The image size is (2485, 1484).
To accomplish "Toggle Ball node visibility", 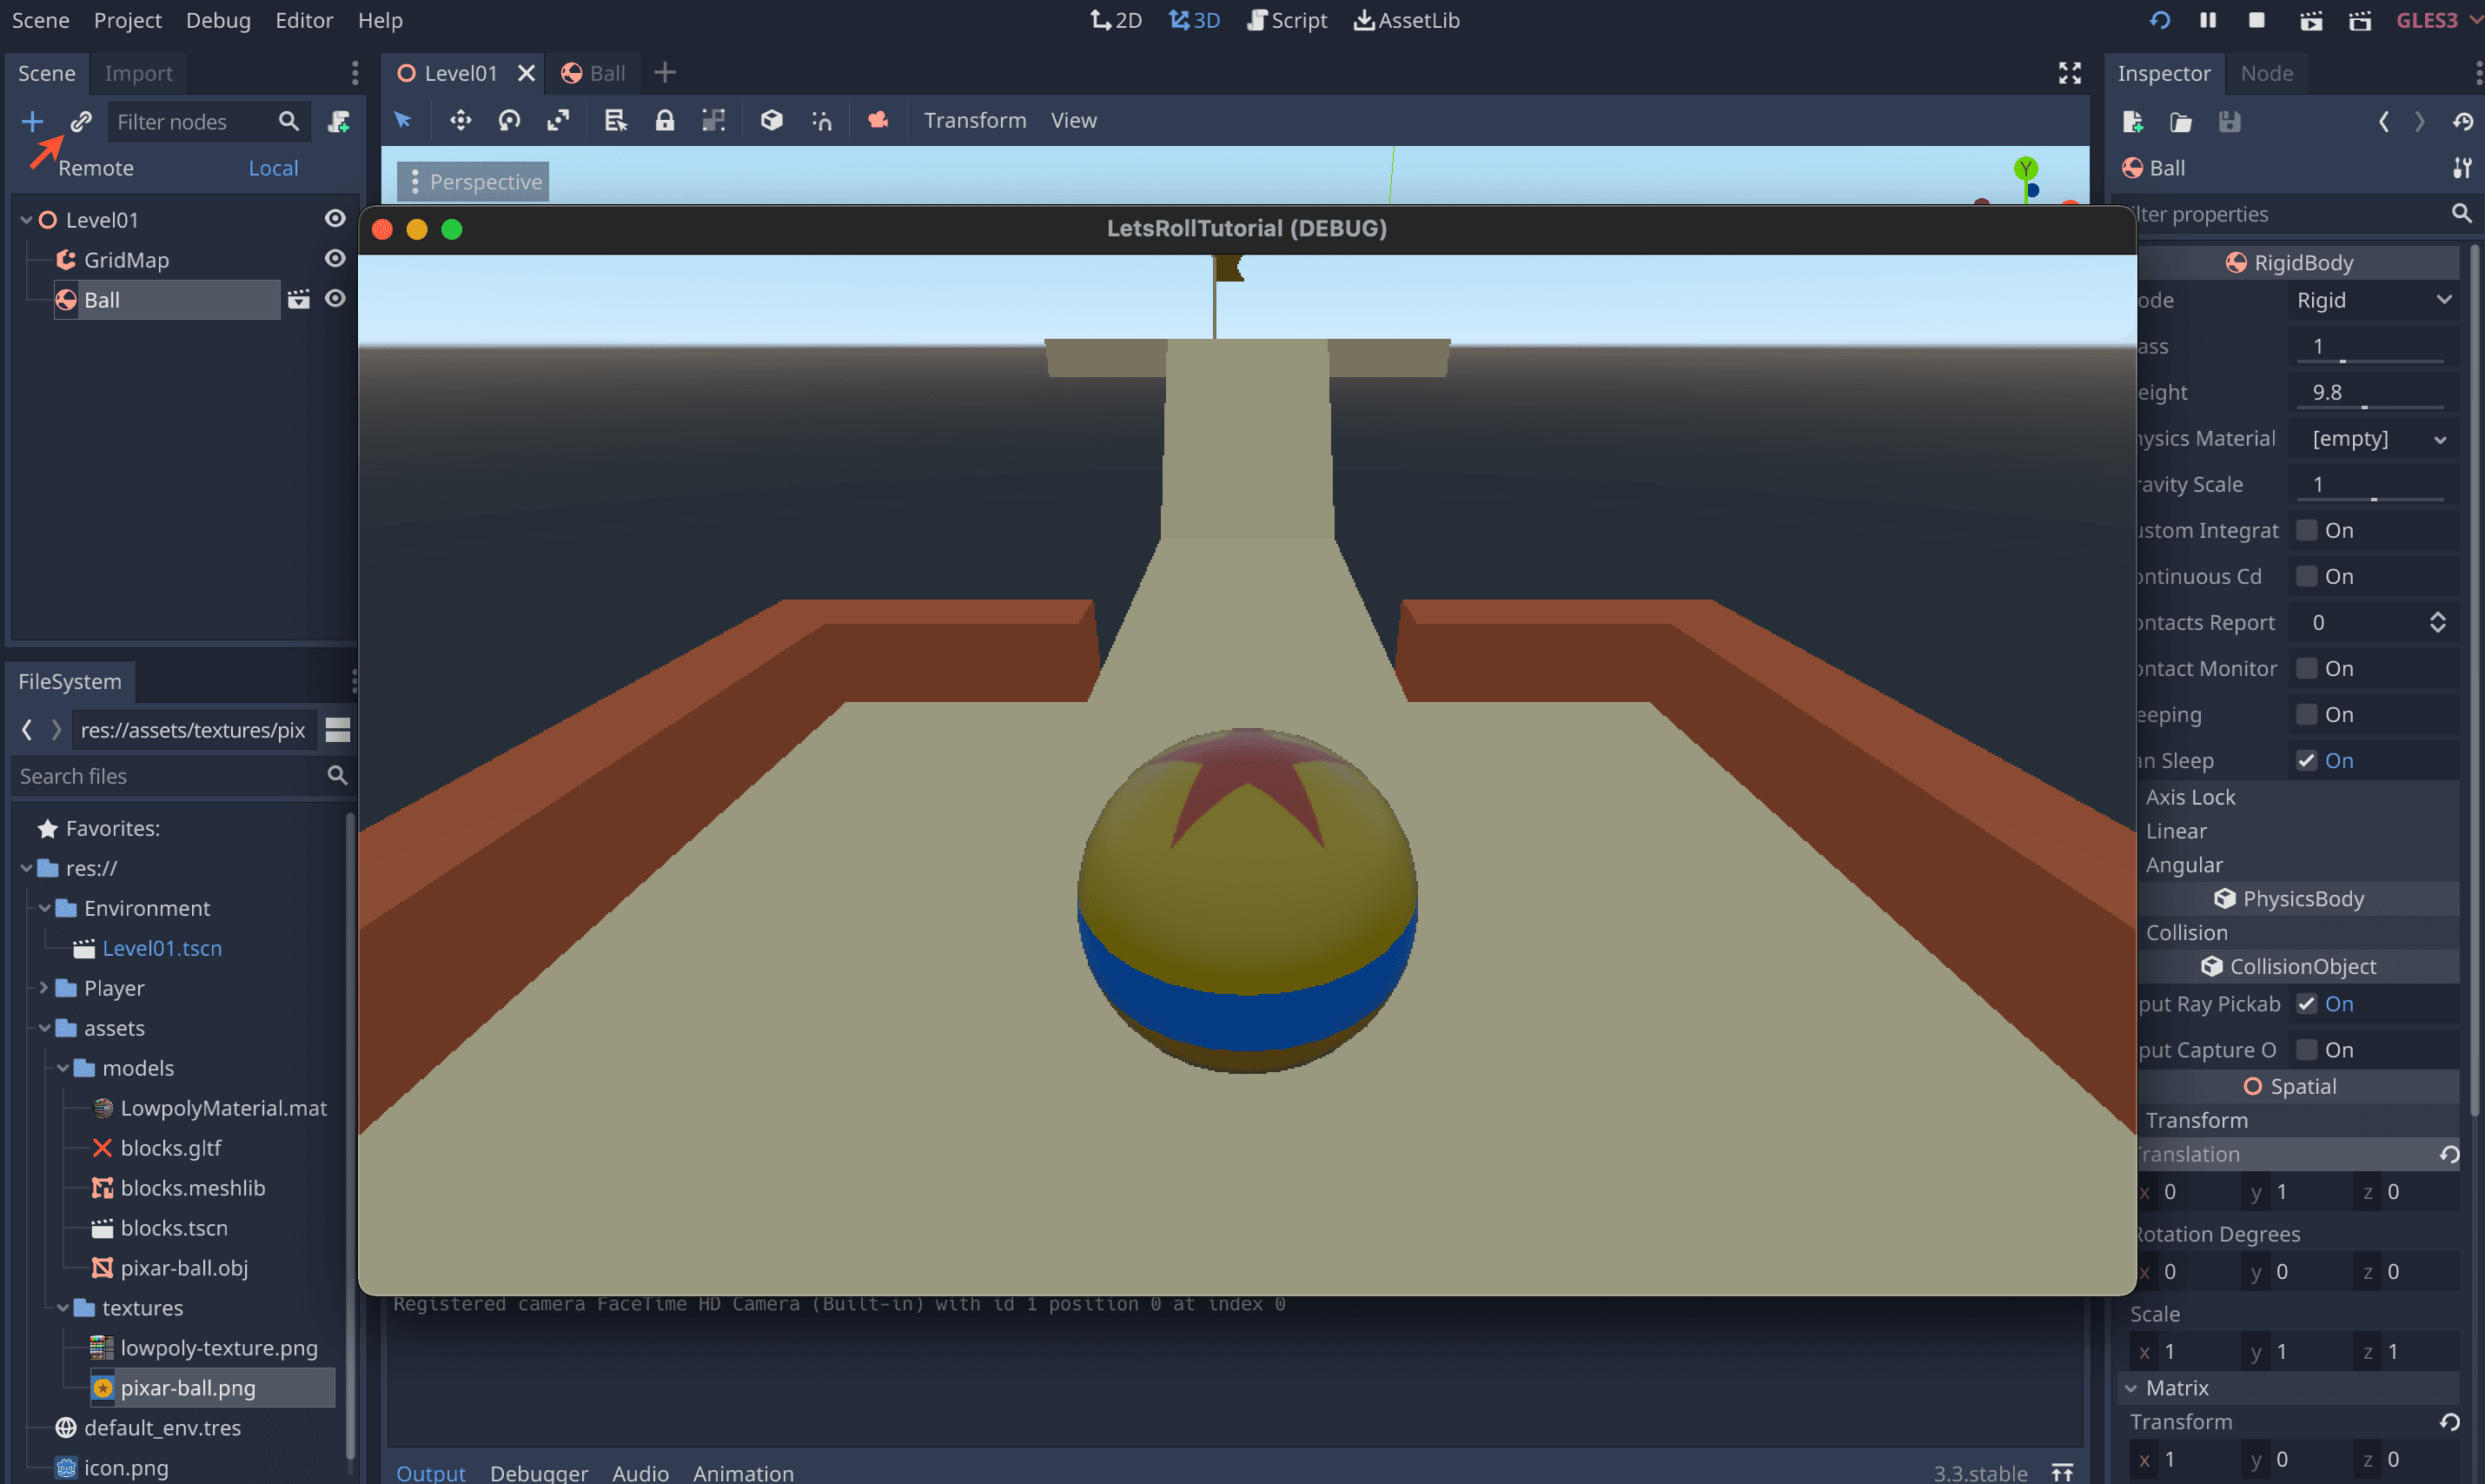I will coord(335,298).
